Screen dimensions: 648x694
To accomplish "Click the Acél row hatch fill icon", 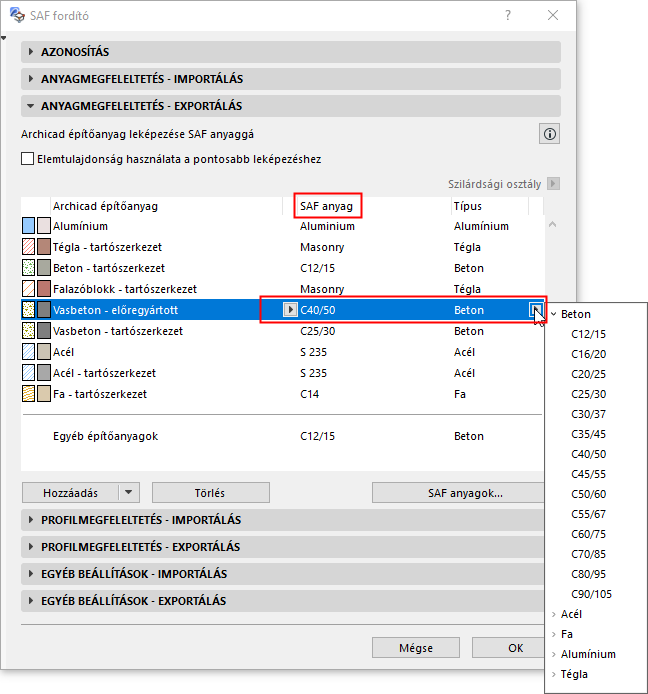I will (28, 352).
